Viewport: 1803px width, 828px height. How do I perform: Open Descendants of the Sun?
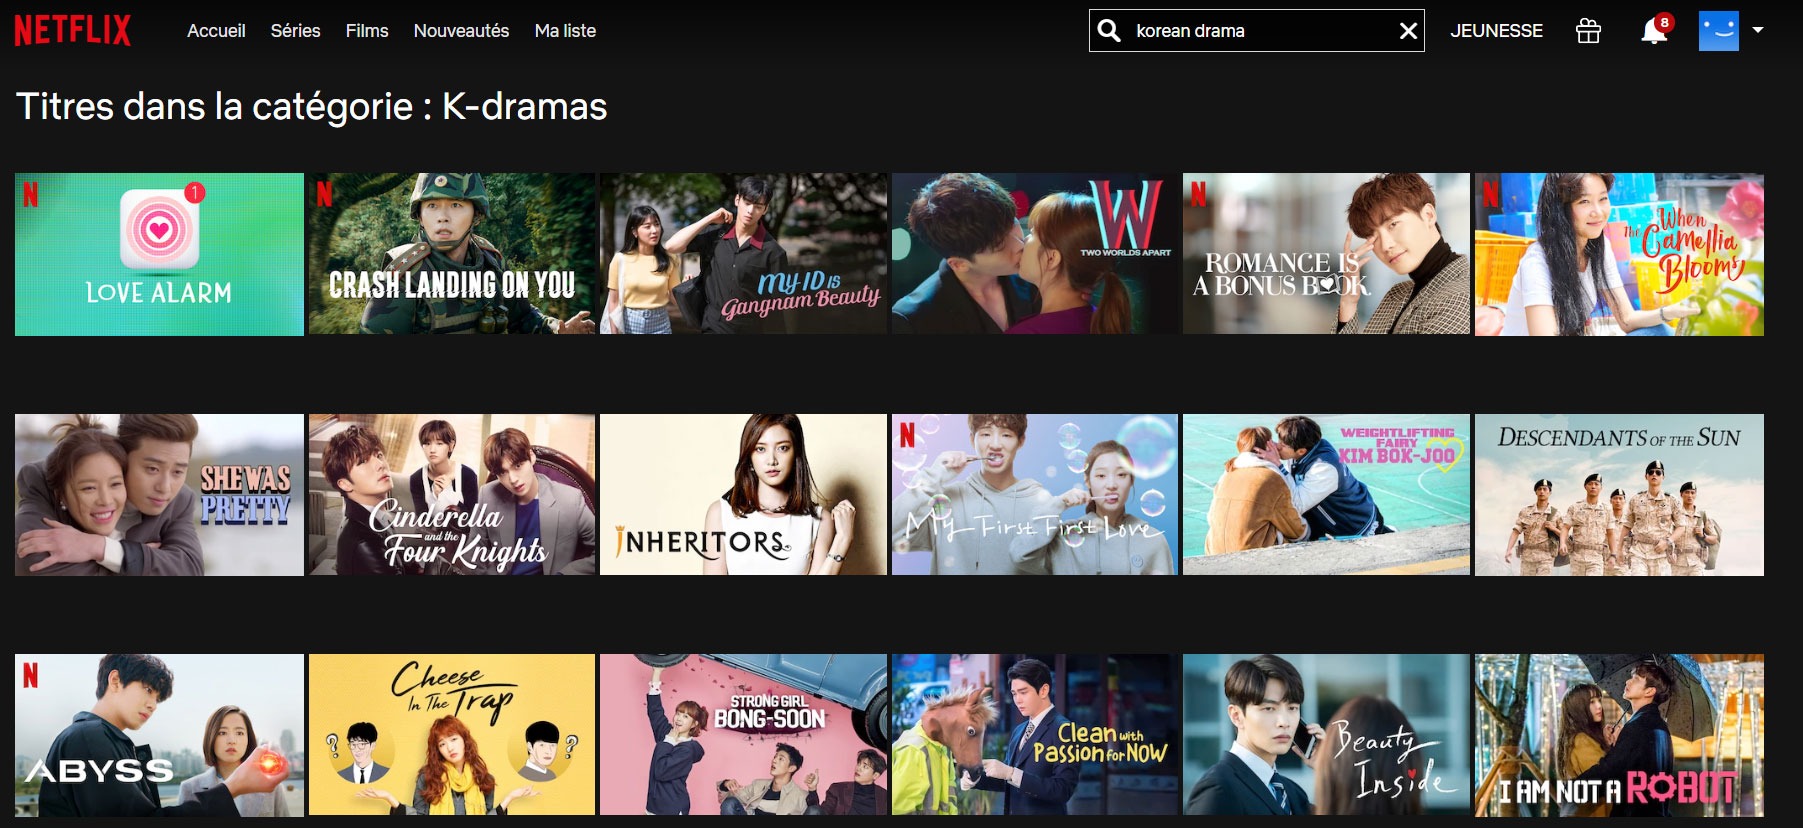point(1619,495)
